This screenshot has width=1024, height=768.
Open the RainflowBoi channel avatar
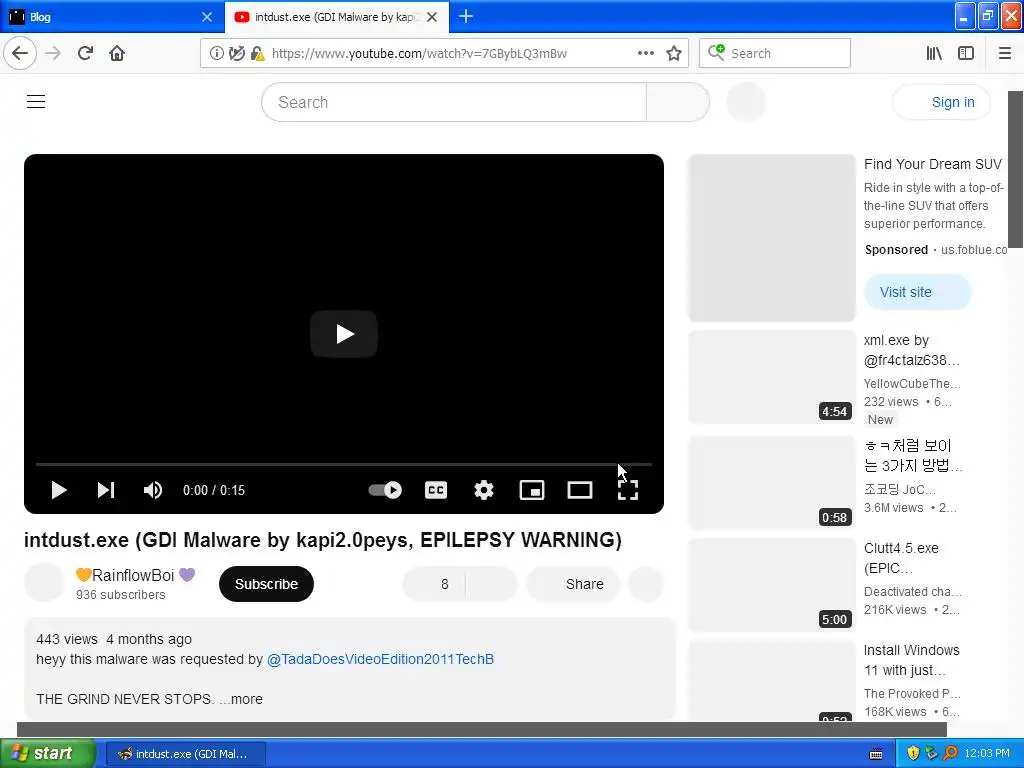44,583
